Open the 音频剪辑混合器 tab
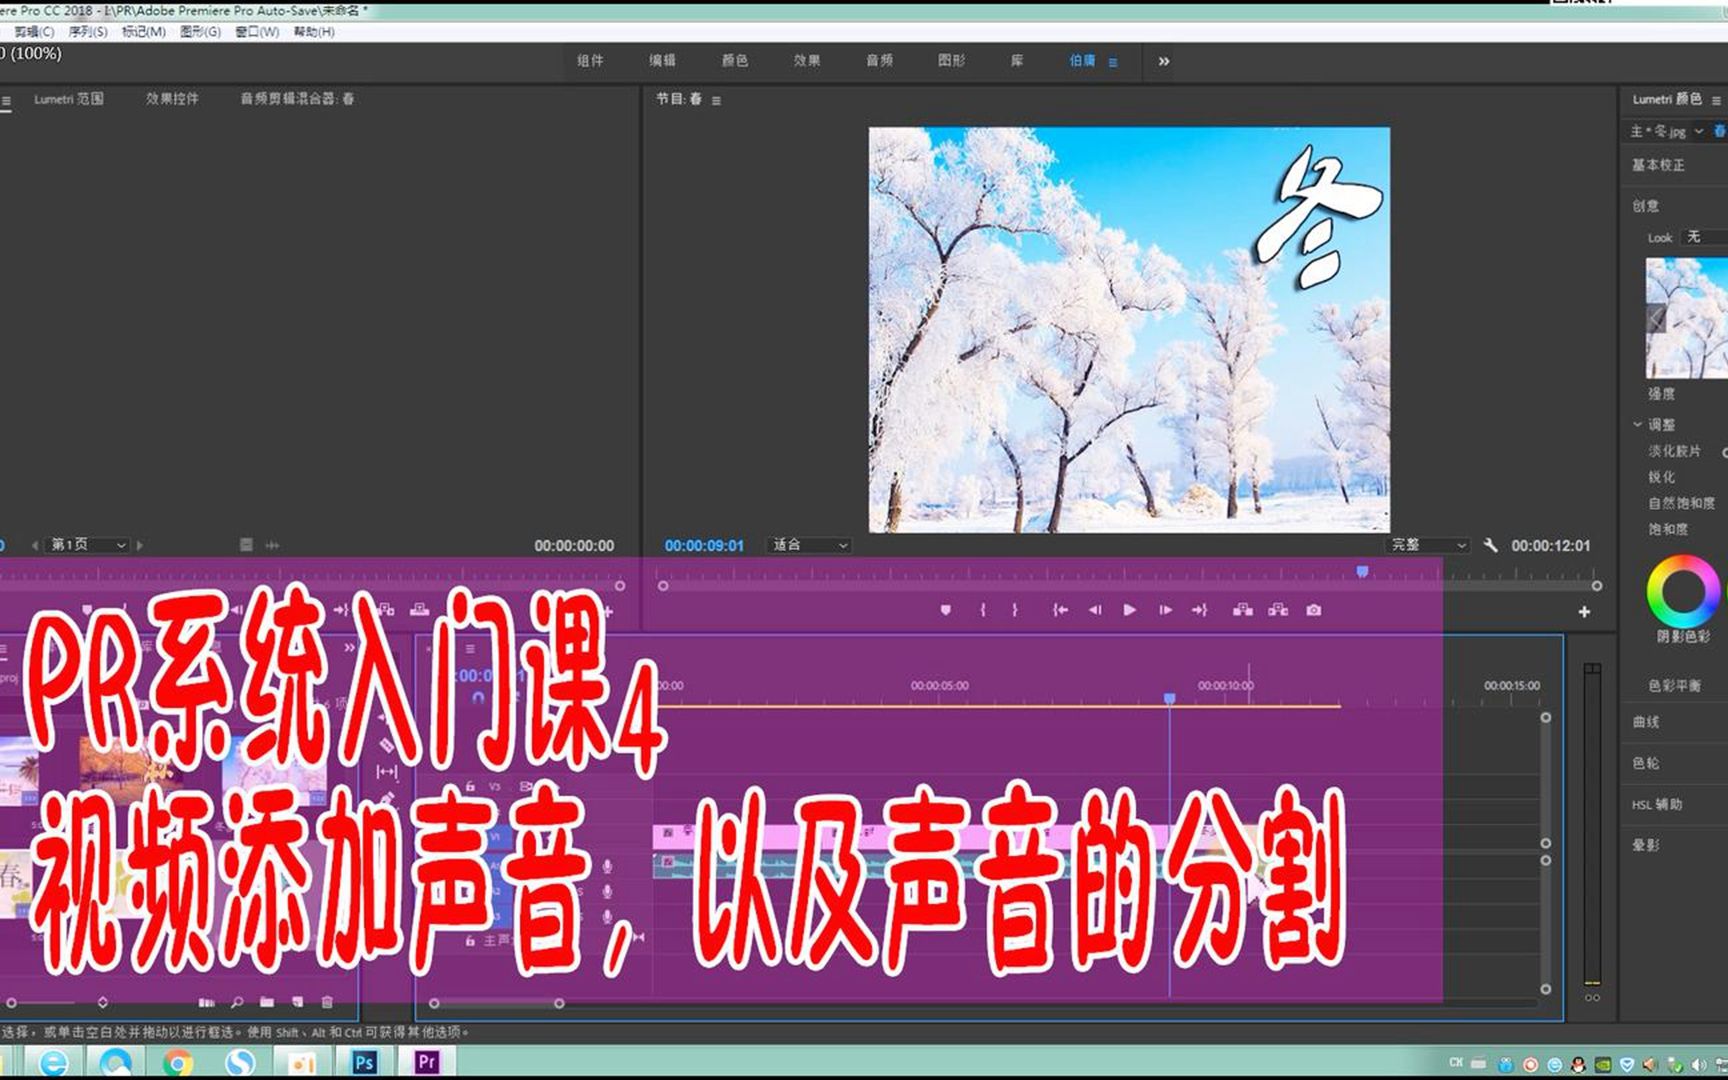The height and width of the screenshot is (1080, 1728). (x=297, y=99)
